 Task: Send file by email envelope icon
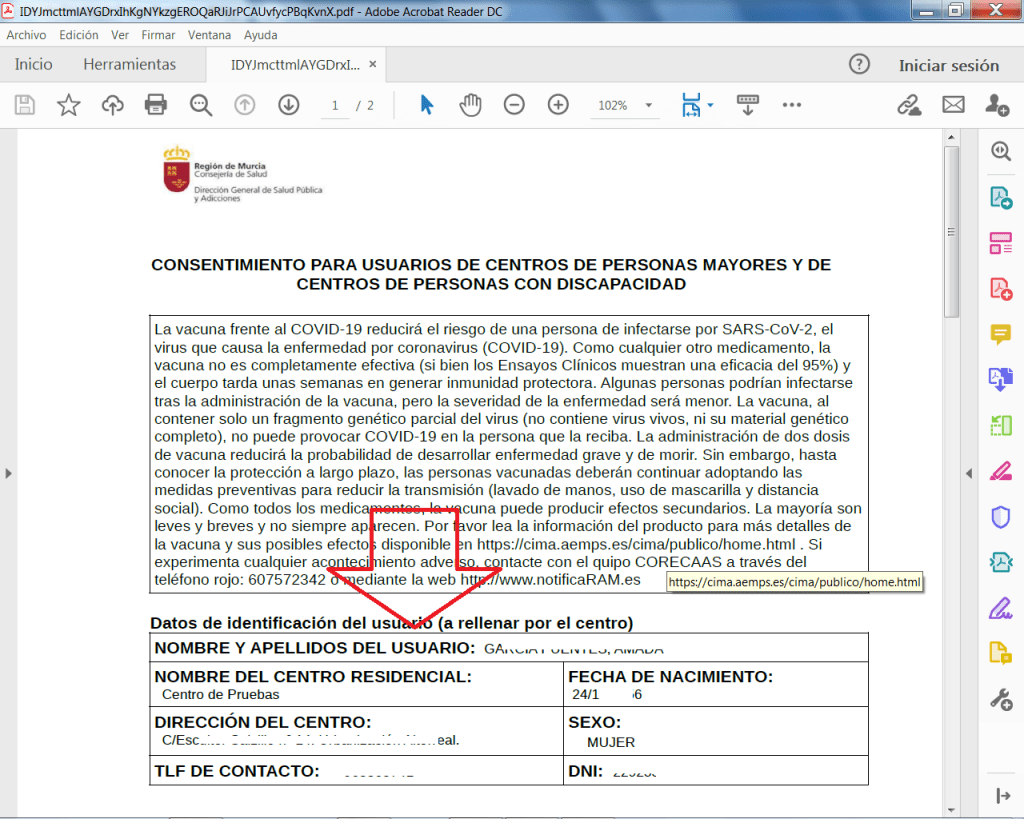tap(953, 105)
